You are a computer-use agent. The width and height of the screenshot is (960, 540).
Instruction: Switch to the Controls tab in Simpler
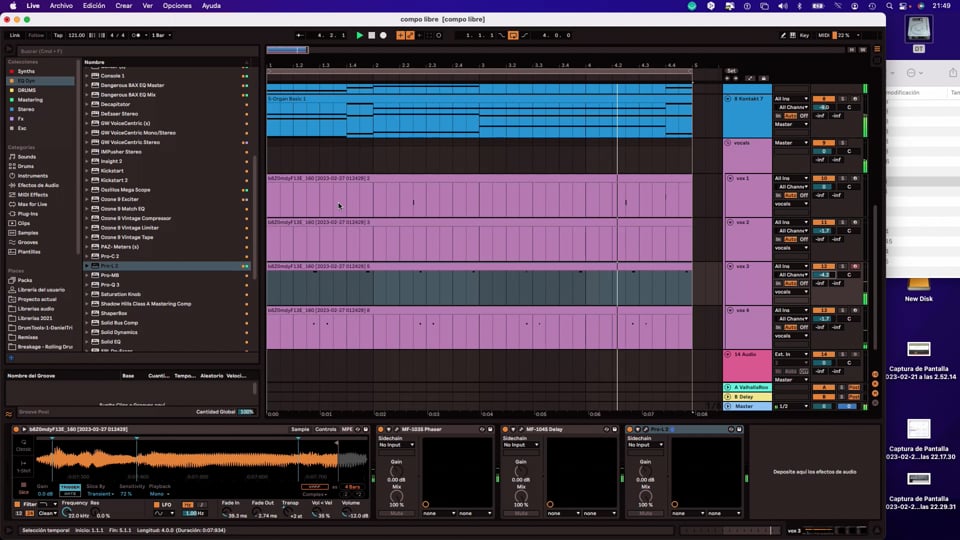coord(326,429)
